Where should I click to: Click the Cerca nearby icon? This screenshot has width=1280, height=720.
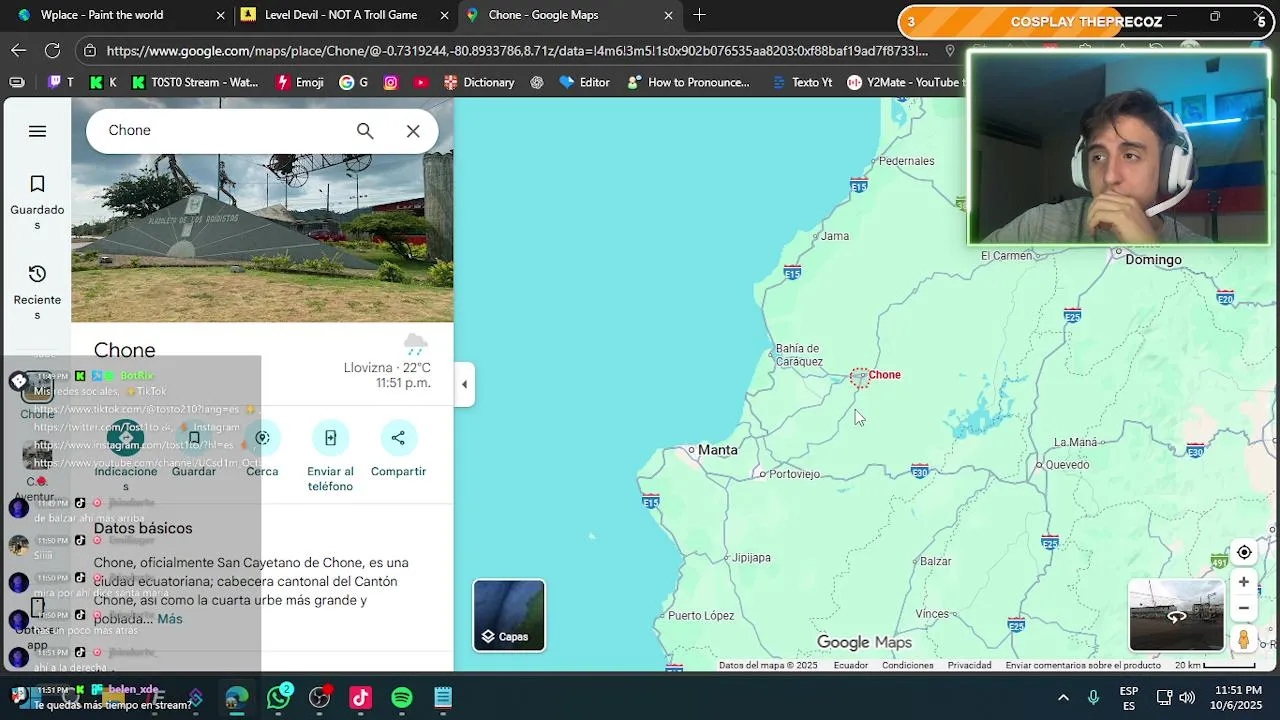(262, 438)
